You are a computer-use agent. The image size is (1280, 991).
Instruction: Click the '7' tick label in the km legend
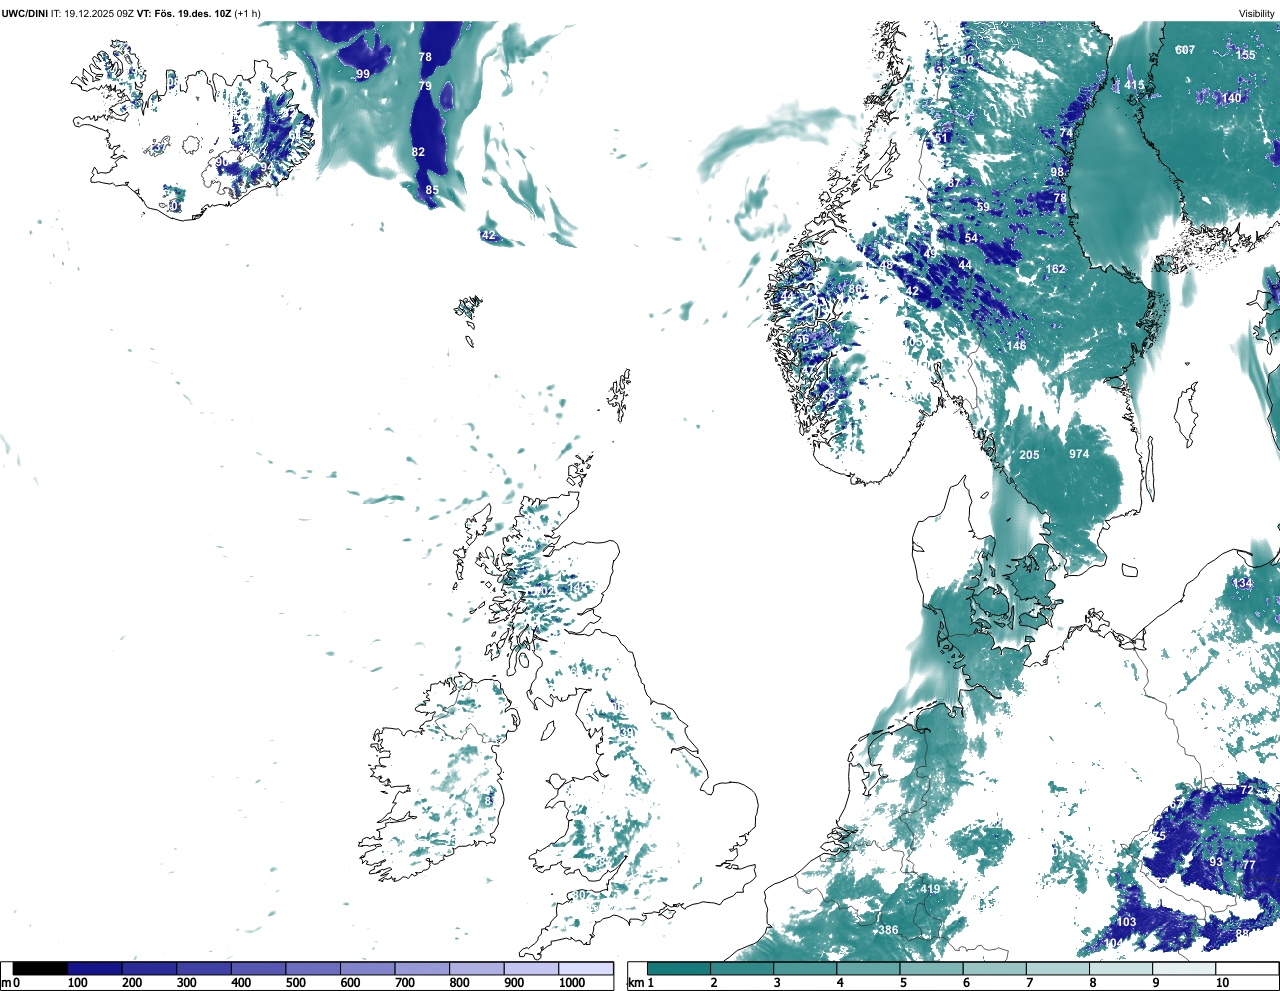1029,983
